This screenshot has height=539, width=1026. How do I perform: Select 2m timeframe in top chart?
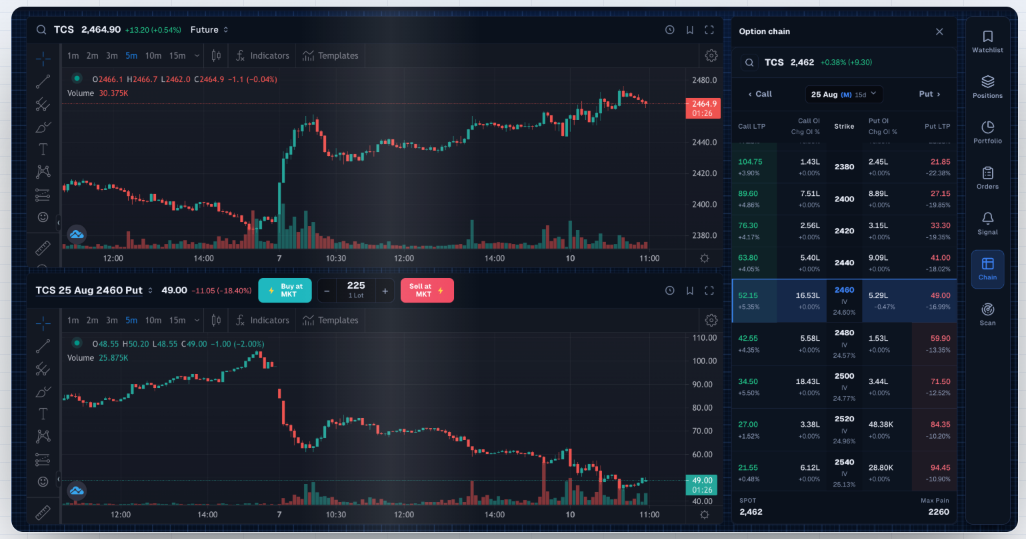[92, 56]
